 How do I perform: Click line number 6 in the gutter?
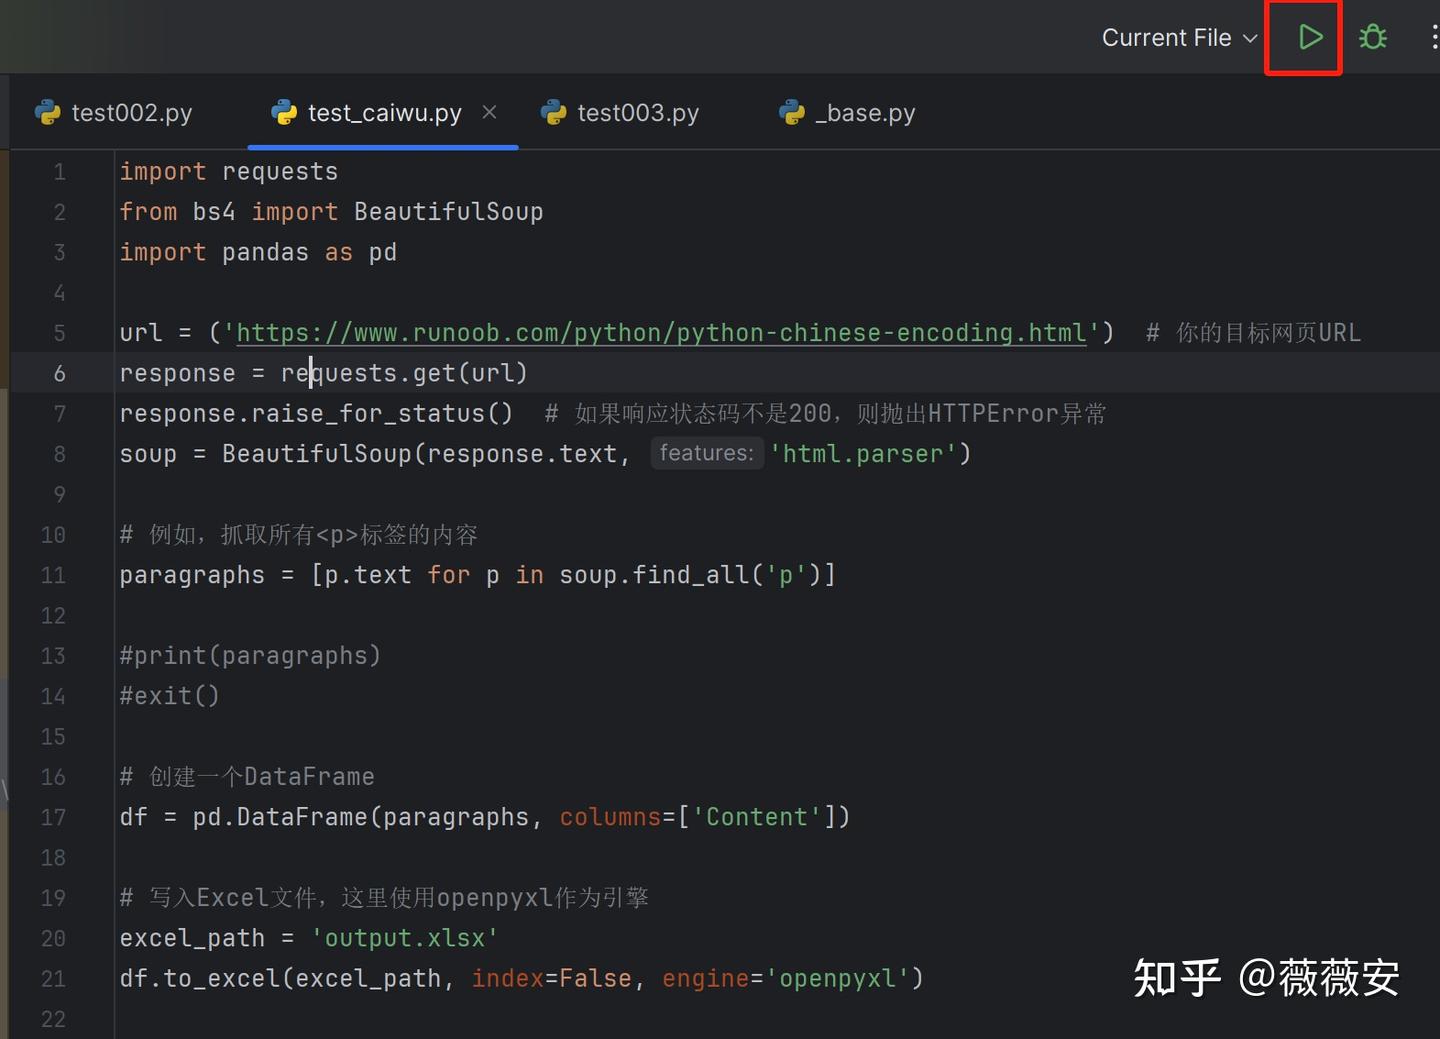[x=59, y=374]
